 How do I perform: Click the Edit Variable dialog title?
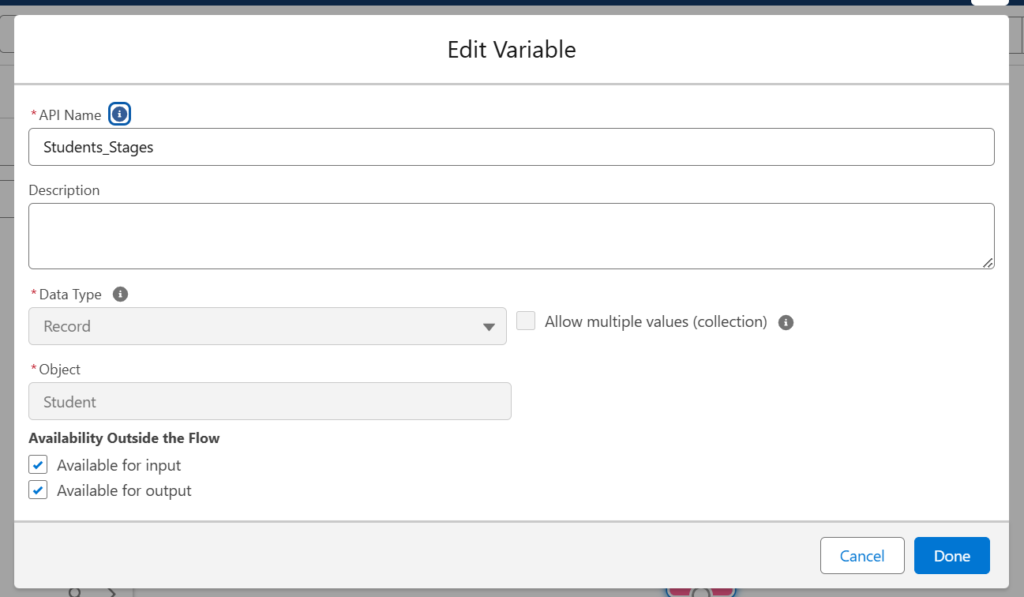[511, 49]
